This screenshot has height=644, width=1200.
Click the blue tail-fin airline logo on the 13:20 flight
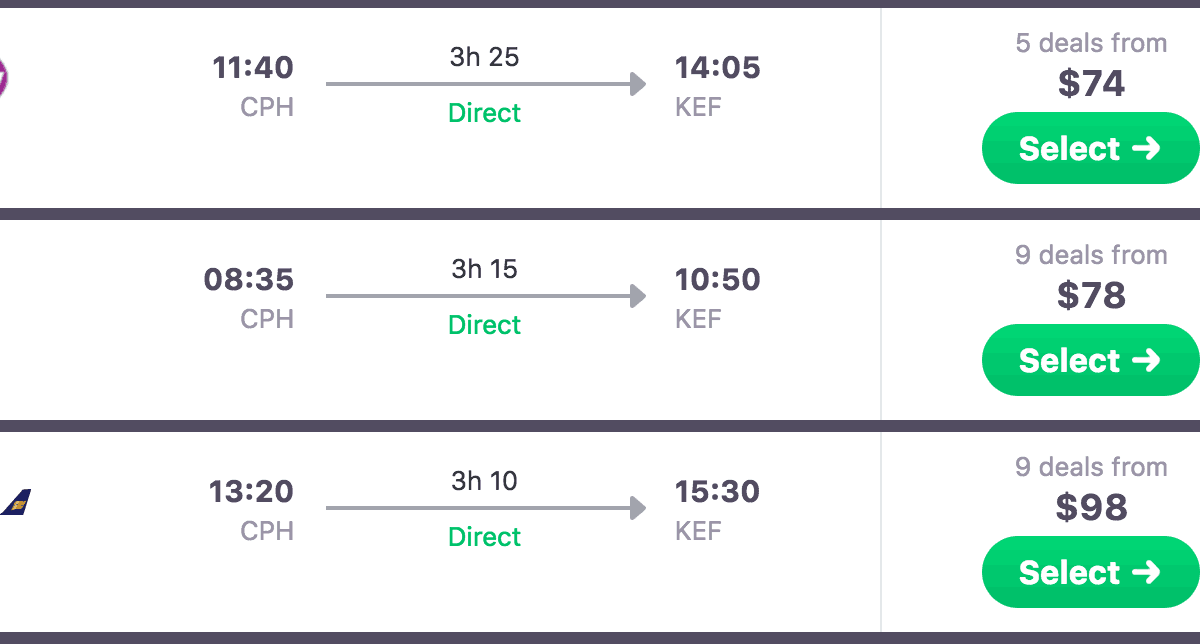(x=17, y=502)
